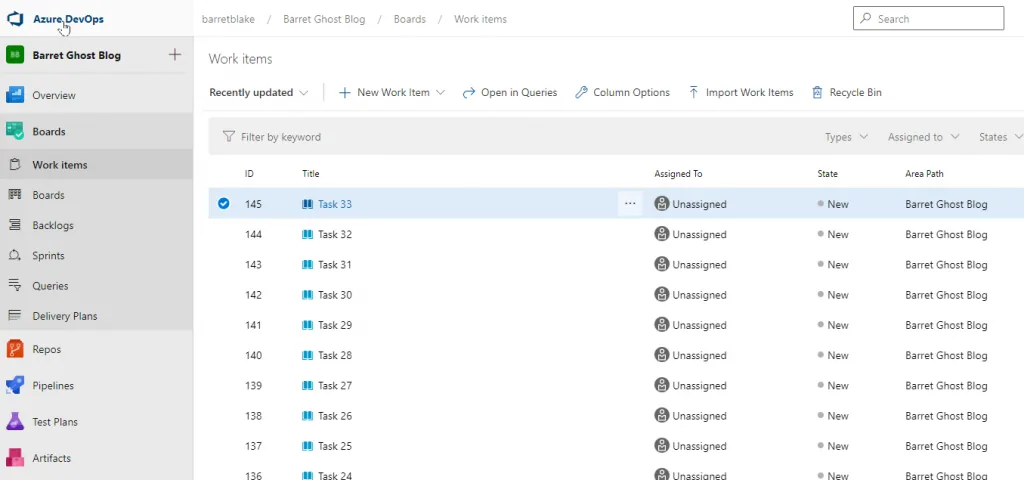This screenshot has height=480, width=1024.
Task: Click Barret Ghost Blog area path for Task 26
Action: [946, 416]
